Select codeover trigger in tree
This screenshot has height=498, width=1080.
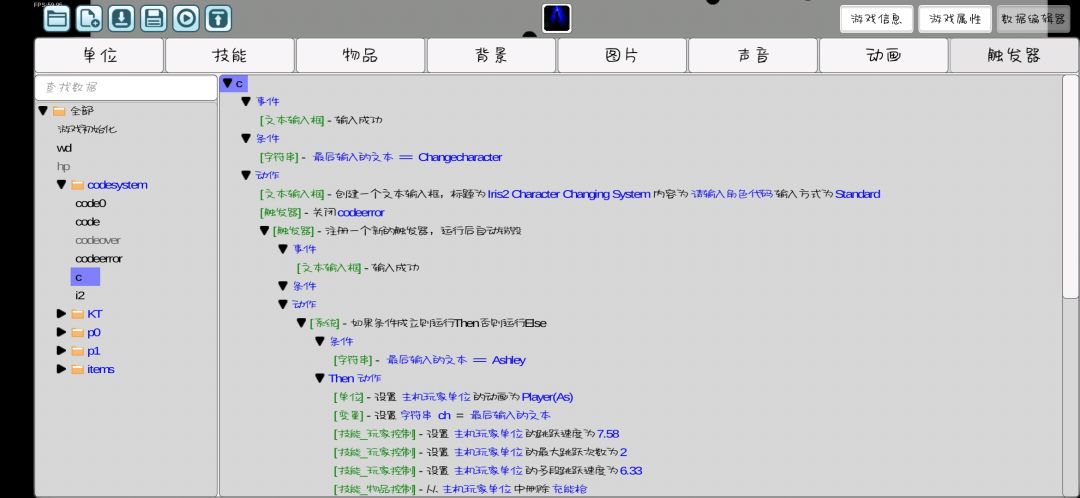[98, 240]
